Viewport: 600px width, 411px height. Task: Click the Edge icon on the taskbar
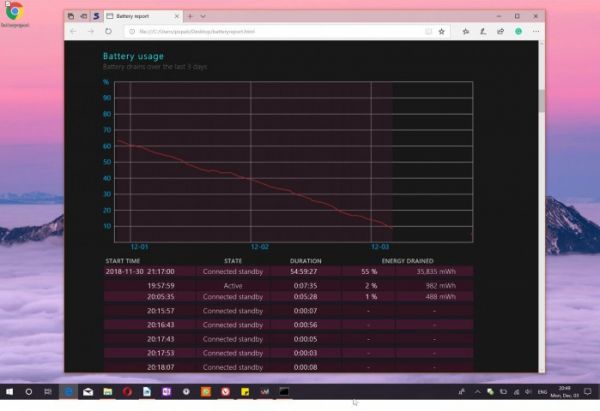pos(68,392)
